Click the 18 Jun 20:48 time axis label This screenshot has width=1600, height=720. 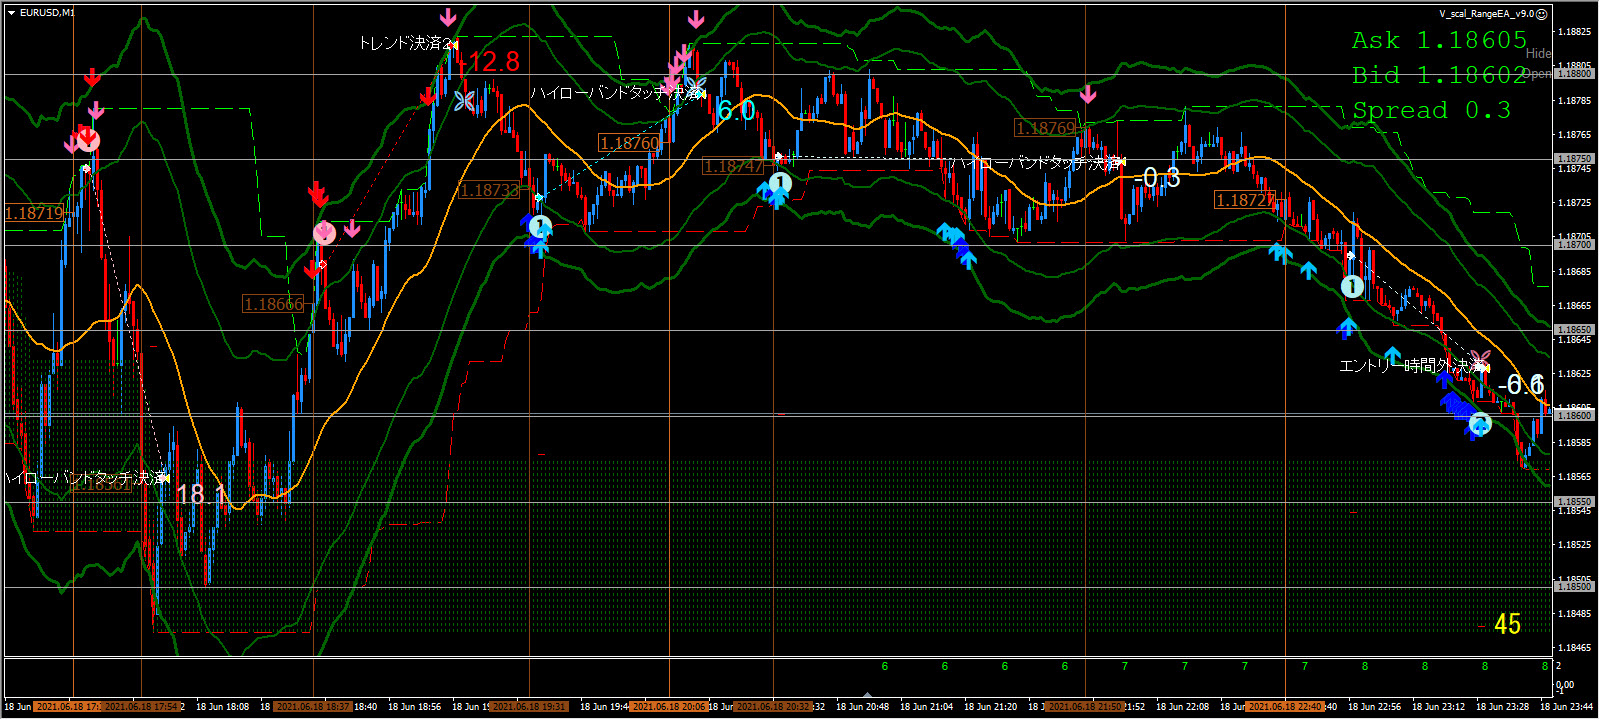click(862, 707)
